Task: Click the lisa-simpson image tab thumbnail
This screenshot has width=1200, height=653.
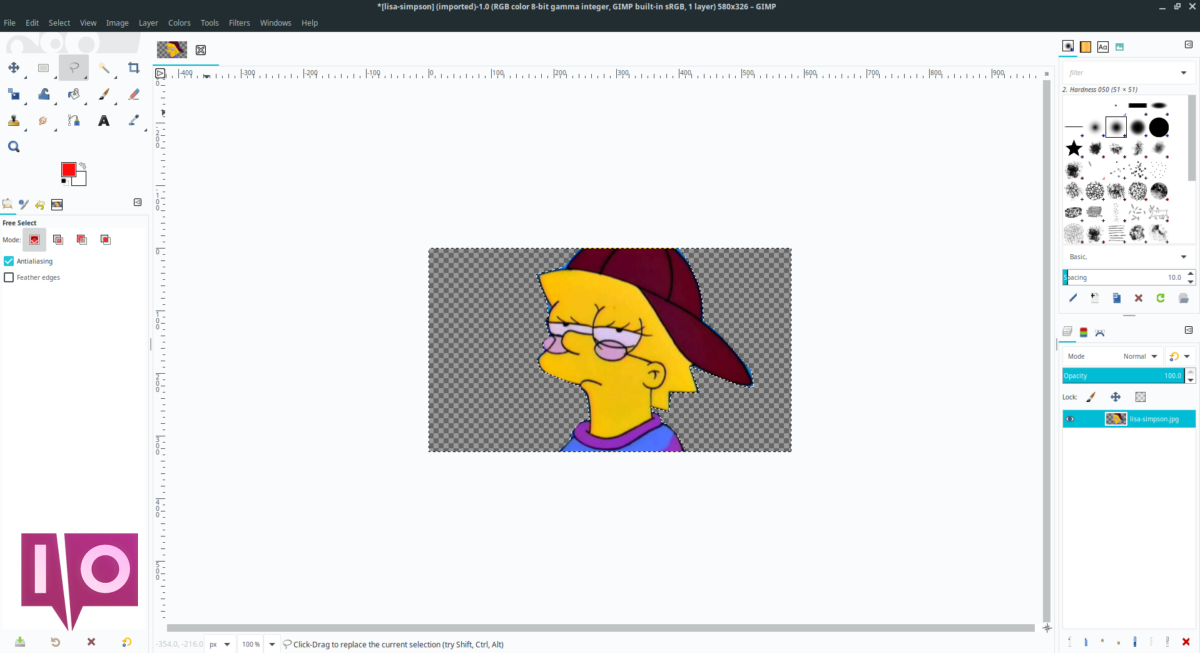Action: (x=172, y=49)
